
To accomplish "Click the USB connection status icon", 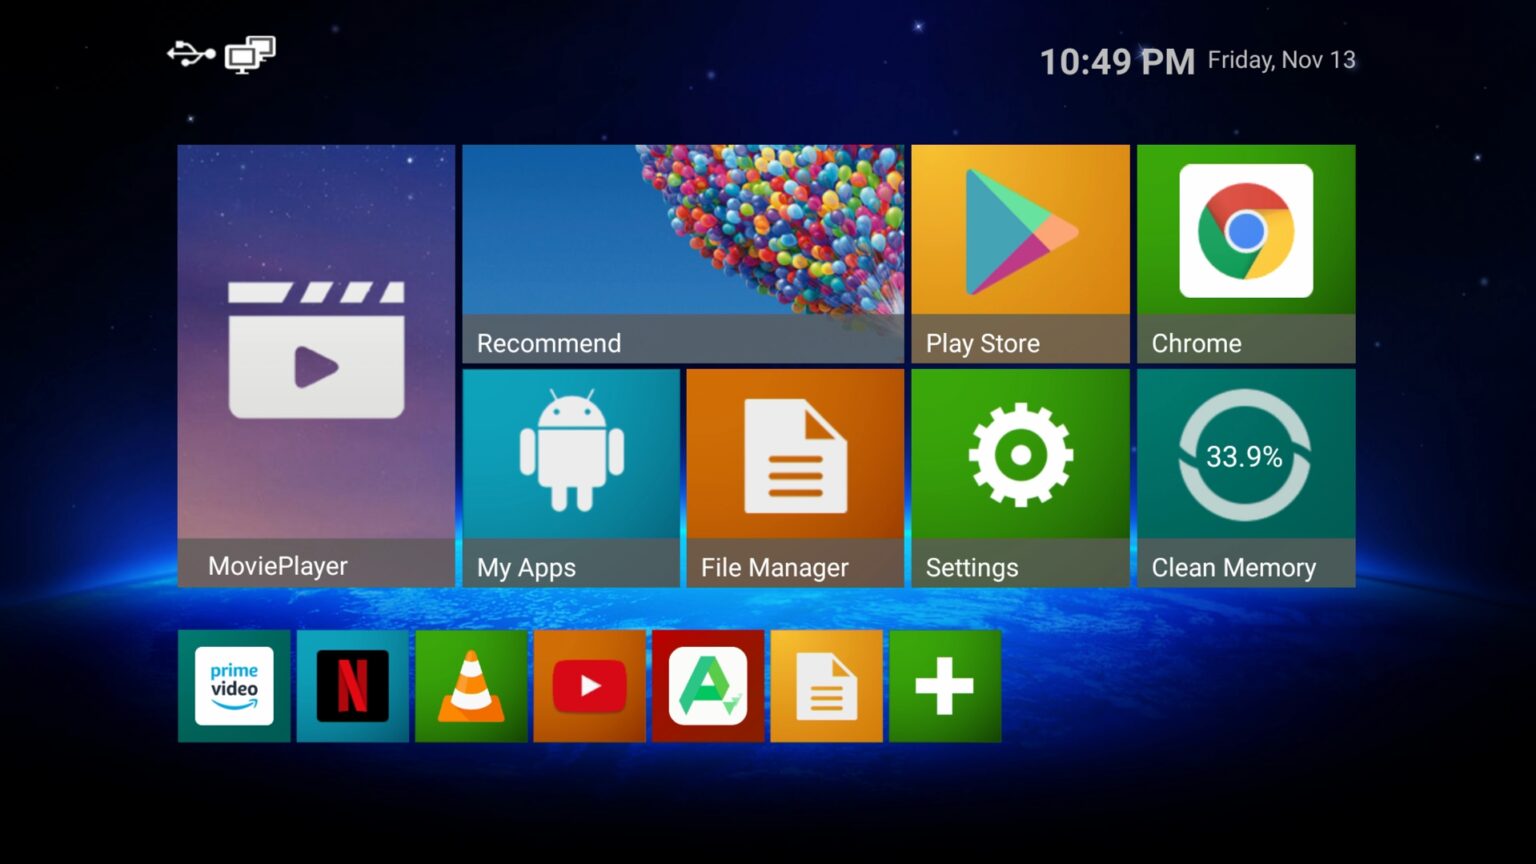I will (192, 55).
